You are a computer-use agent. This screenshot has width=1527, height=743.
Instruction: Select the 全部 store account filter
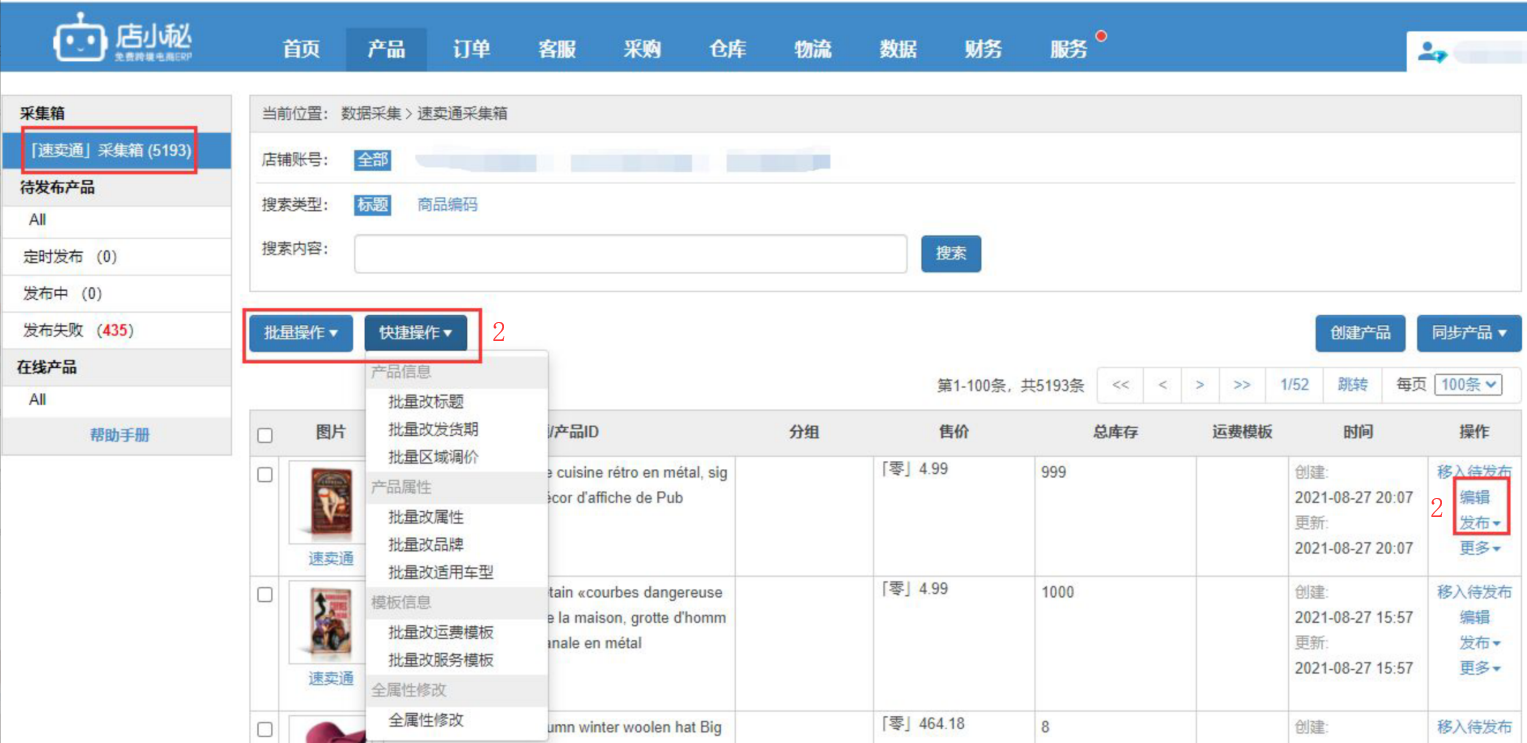372,160
